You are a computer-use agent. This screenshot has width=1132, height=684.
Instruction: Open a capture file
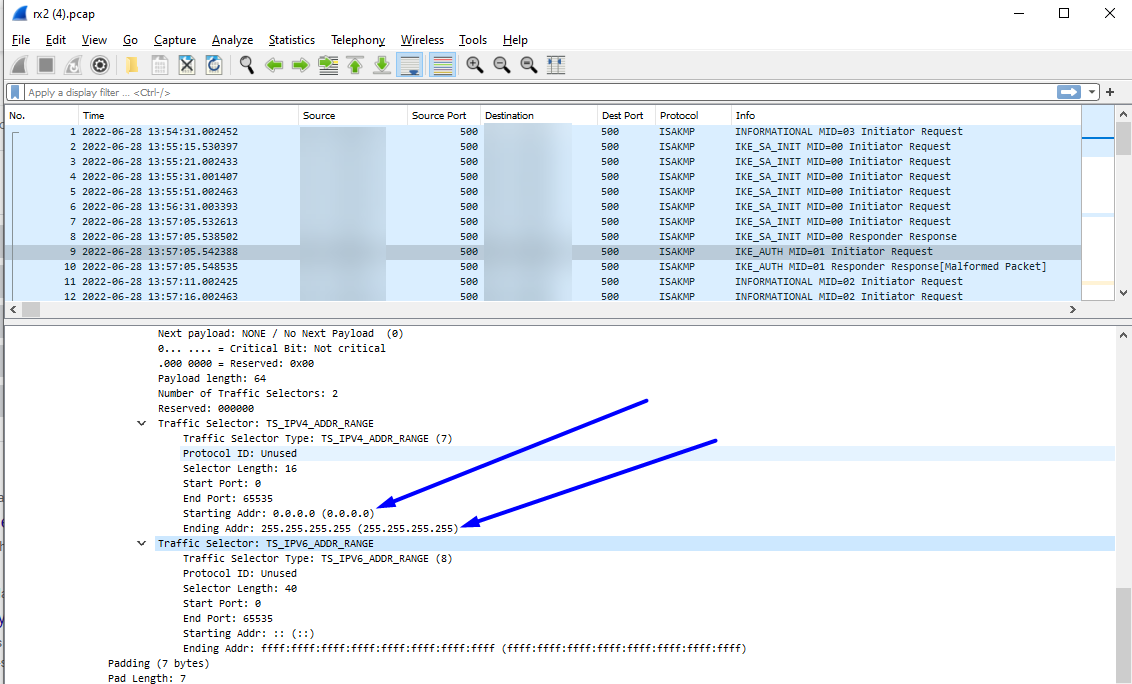(x=131, y=64)
